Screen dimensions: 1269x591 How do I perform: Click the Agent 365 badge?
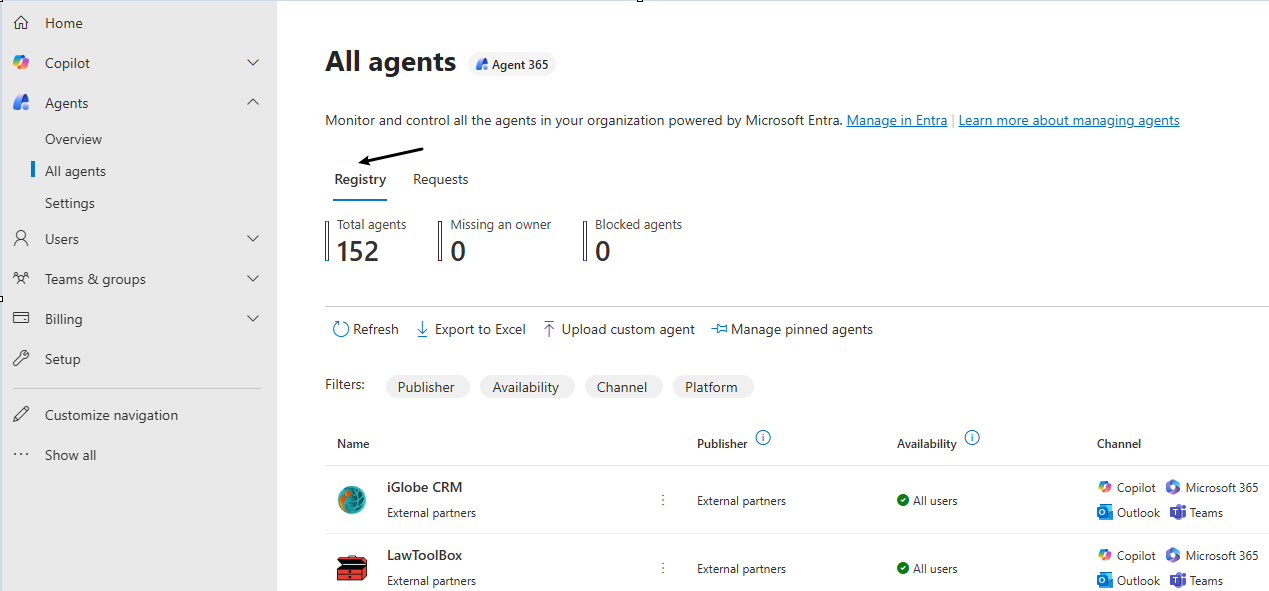(512, 64)
